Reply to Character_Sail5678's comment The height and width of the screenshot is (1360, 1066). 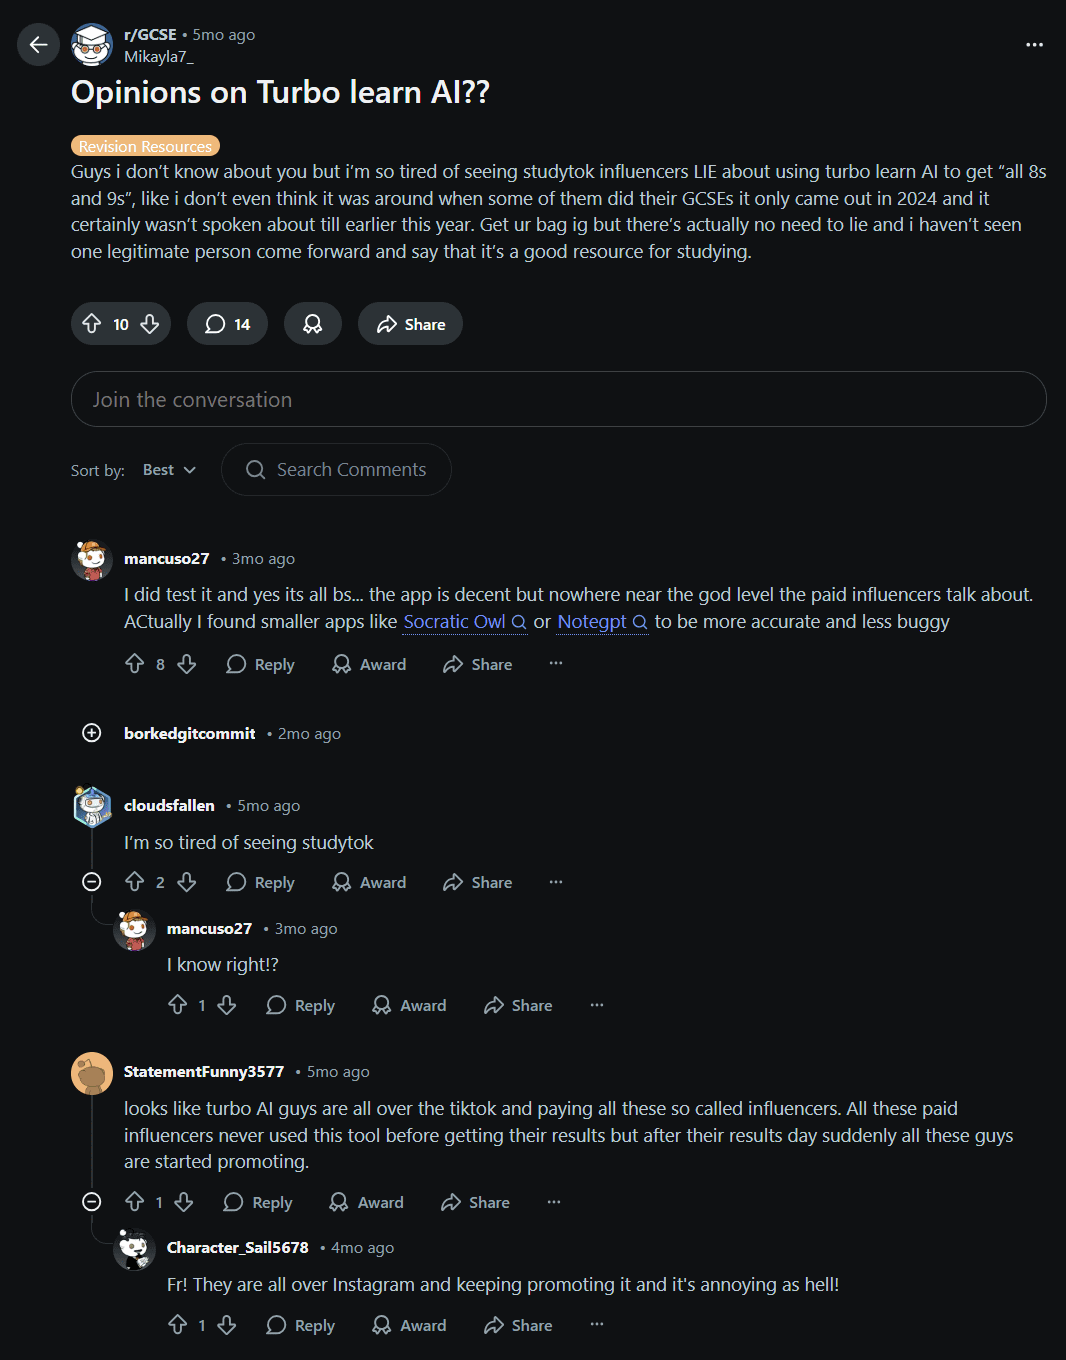(300, 1325)
